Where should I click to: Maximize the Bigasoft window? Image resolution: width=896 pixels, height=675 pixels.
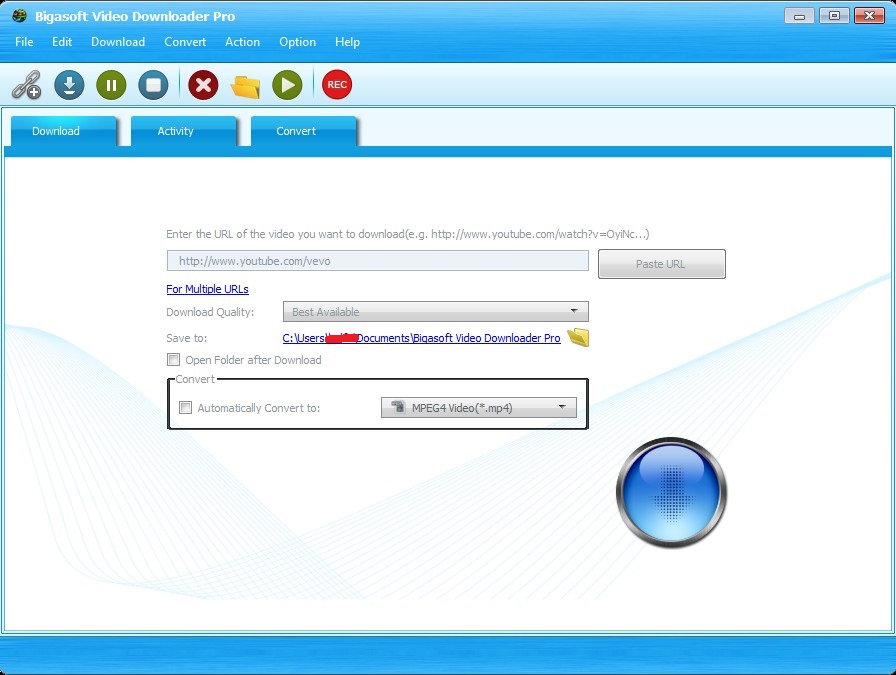pyautogui.click(x=834, y=15)
